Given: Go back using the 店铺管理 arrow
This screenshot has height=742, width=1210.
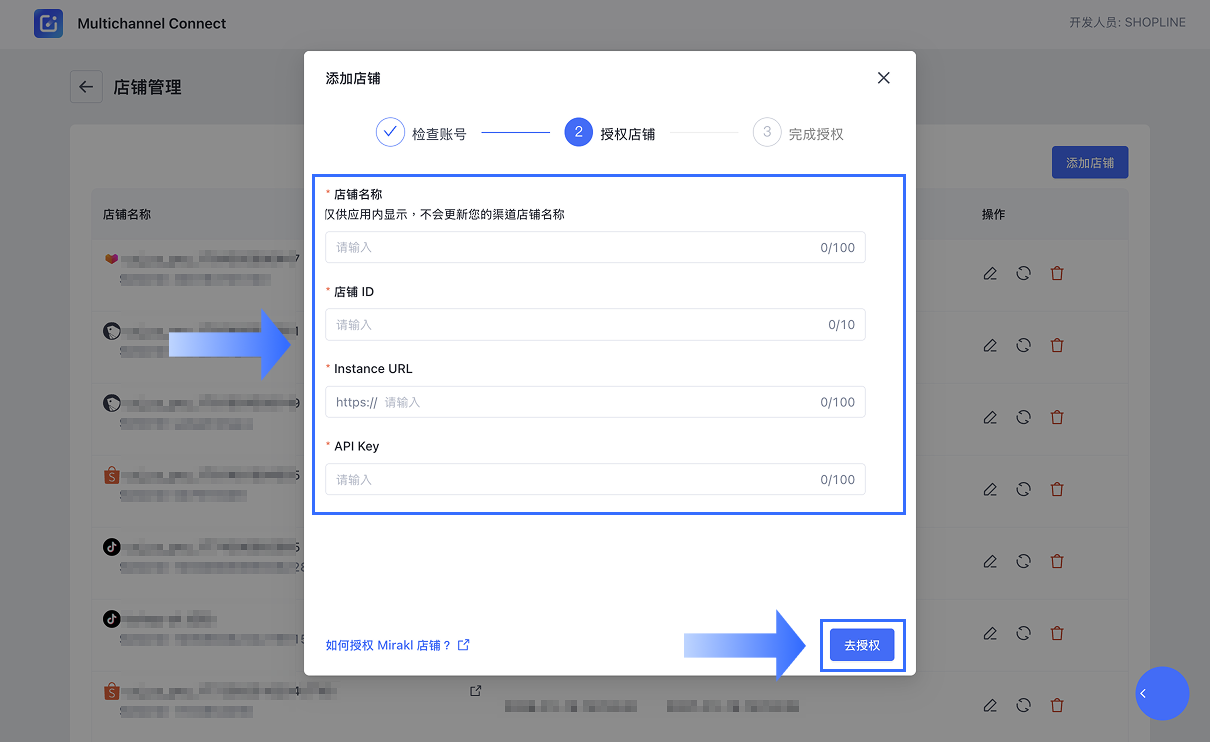Looking at the screenshot, I should (86, 87).
